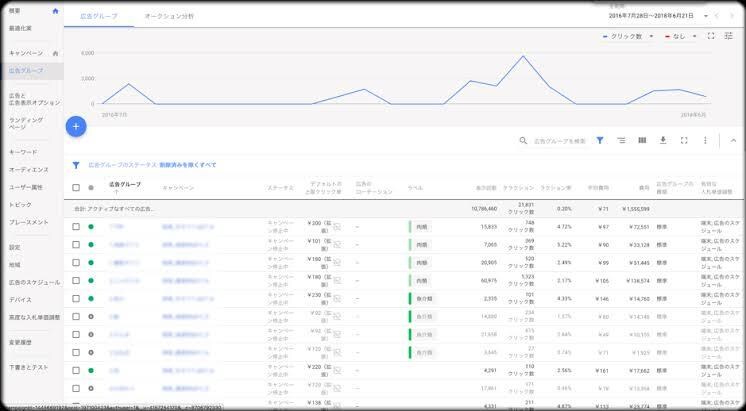746x411 pixels.
Task: Open ランディングページ in the sidebar
Action: (26, 124)
